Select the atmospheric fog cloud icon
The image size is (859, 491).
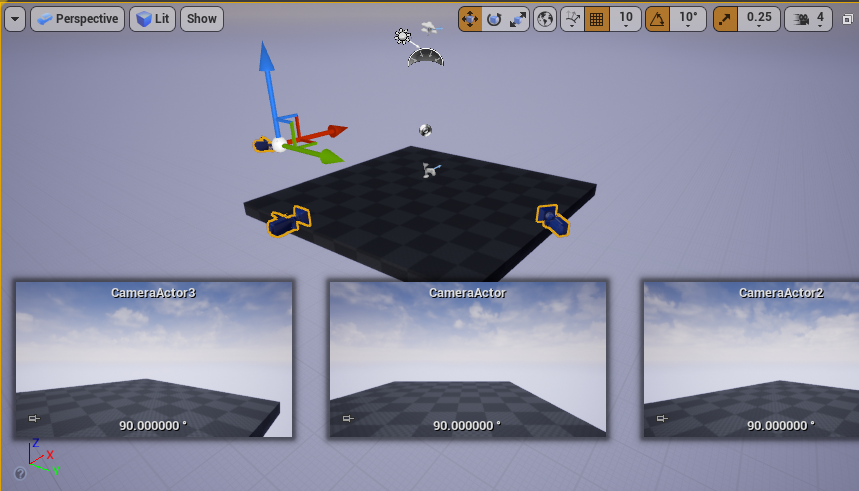[431, 27]
